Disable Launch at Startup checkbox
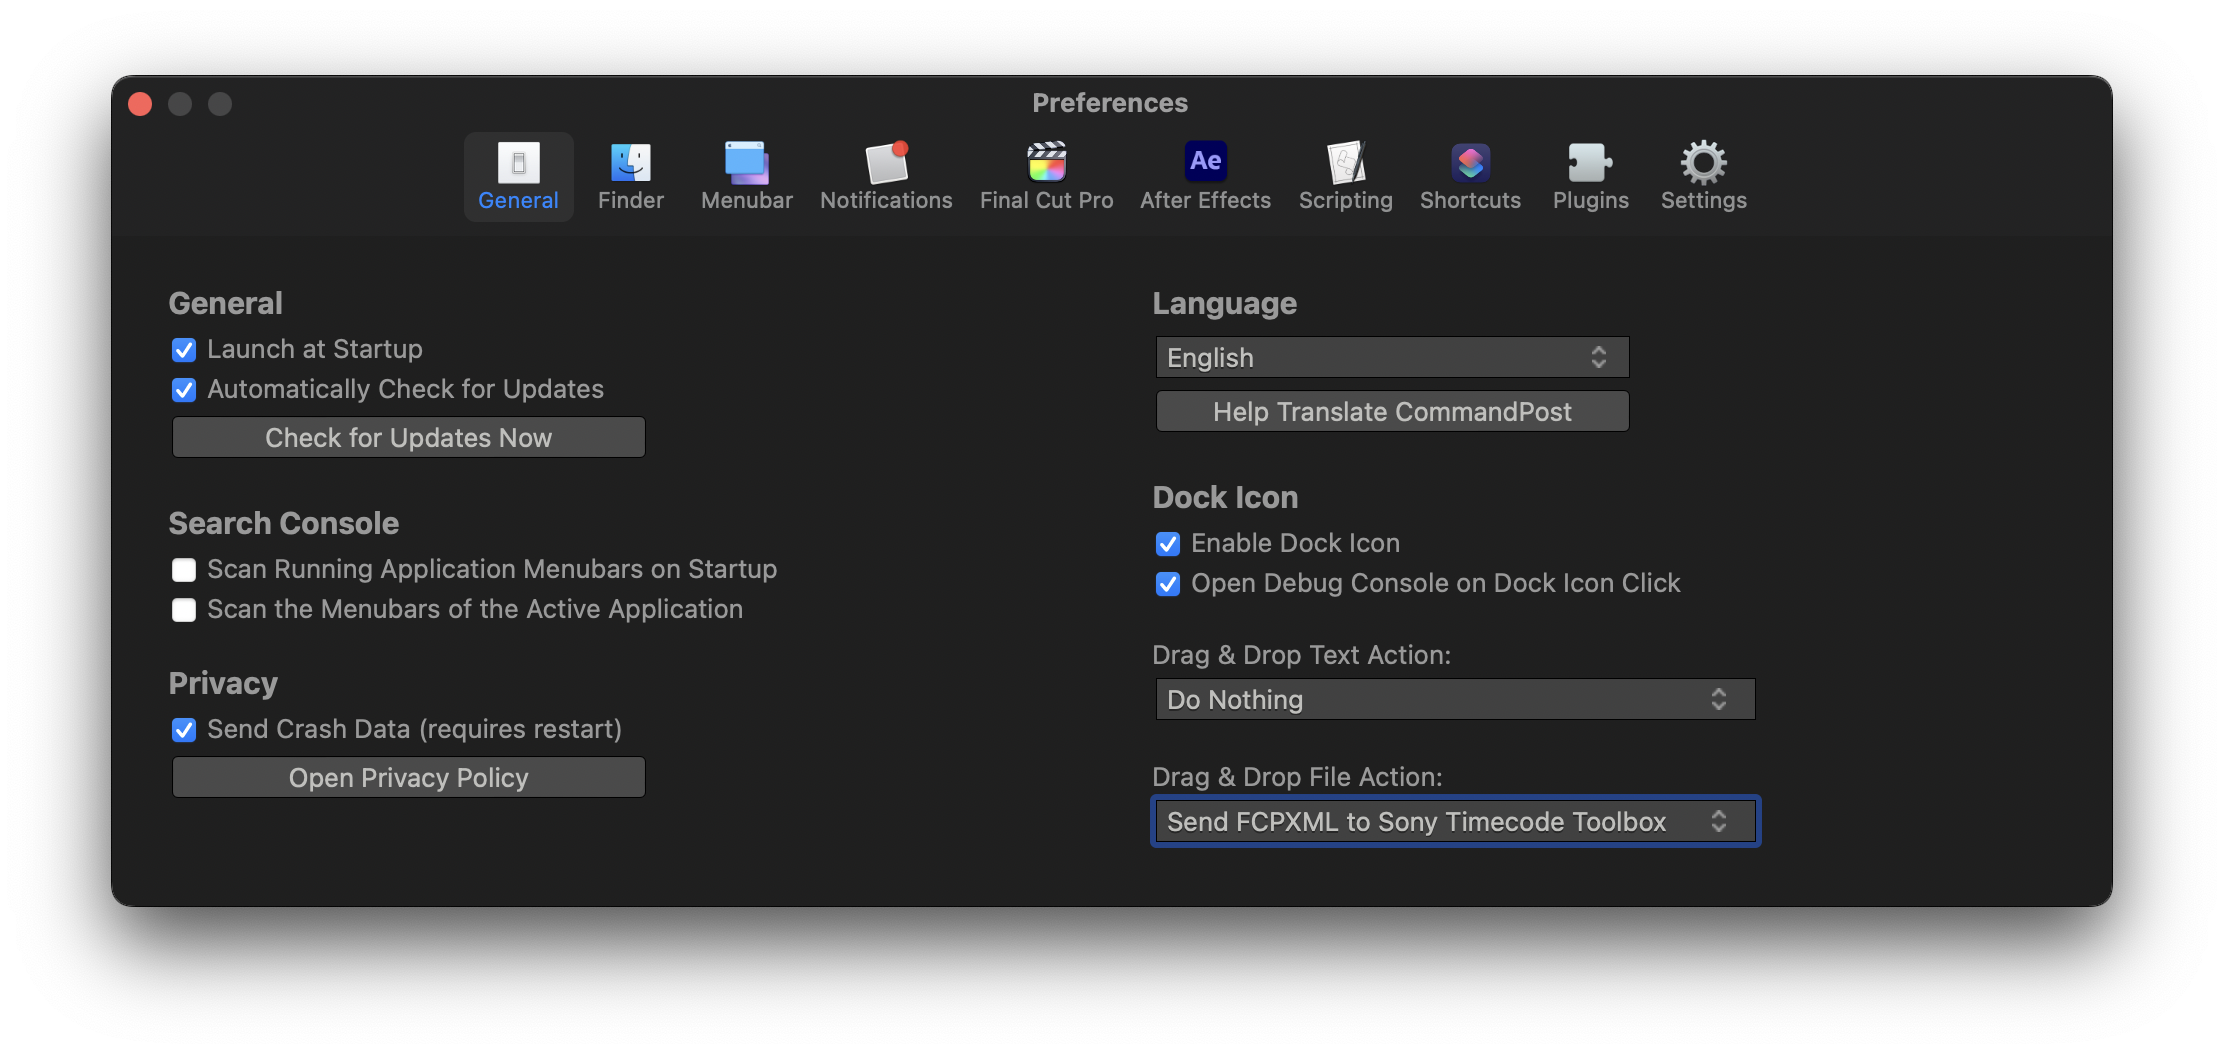 click(x=184, y=350)
